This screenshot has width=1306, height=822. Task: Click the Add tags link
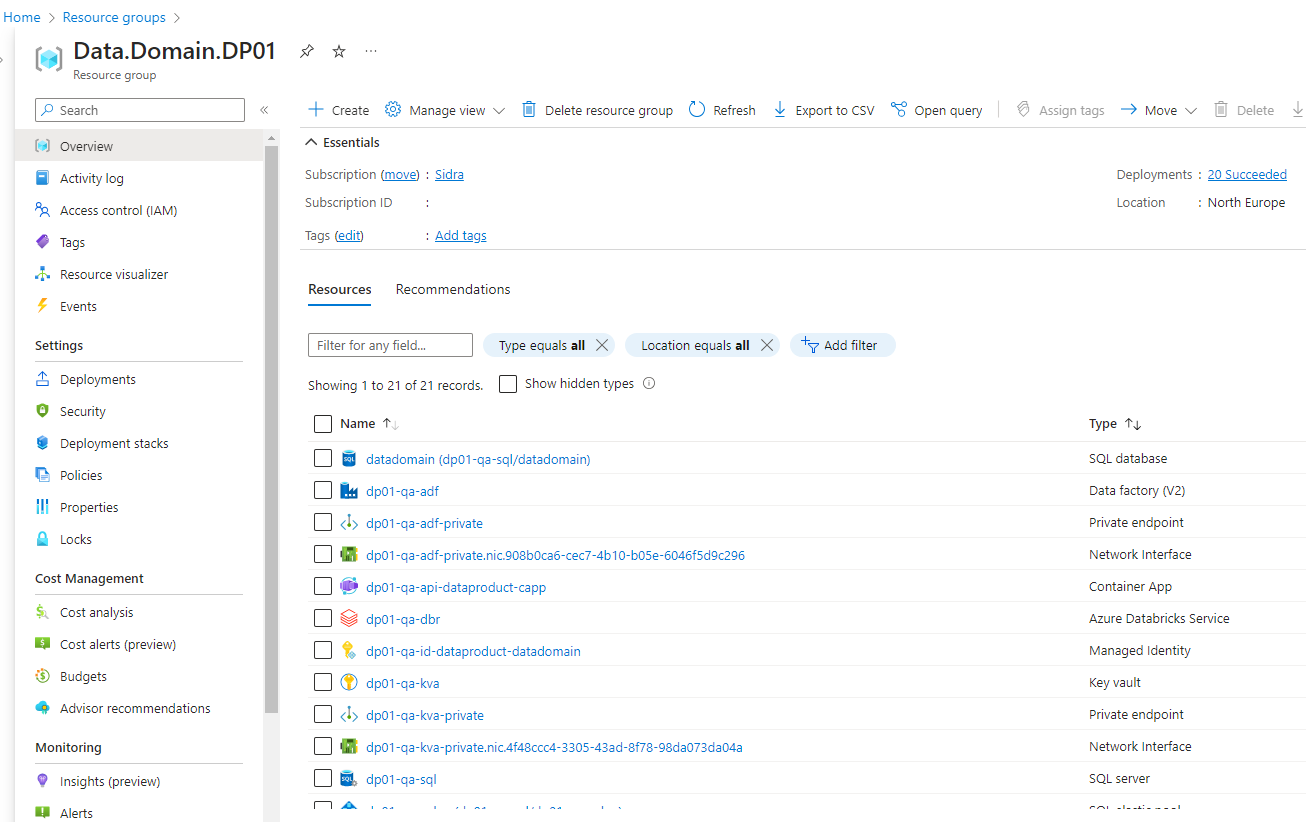pos(461,235)
